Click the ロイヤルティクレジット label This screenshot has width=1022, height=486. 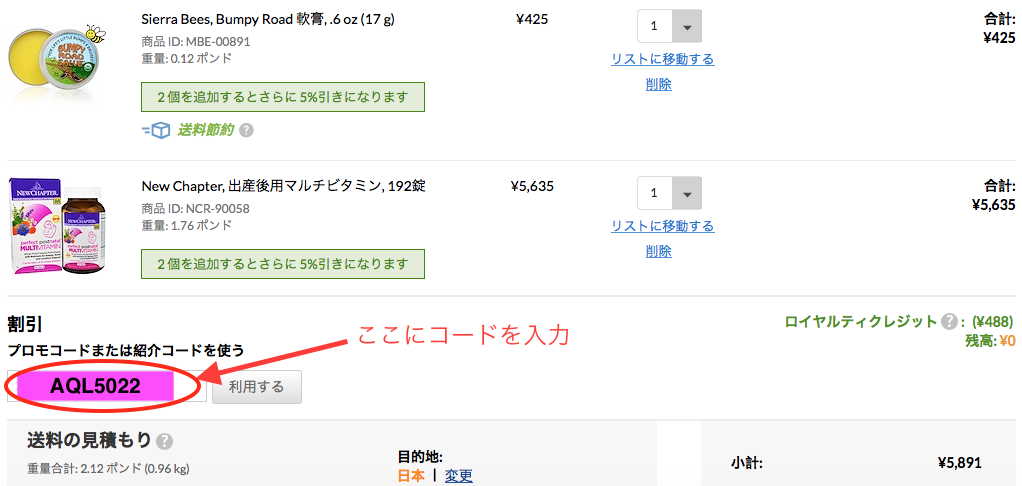(x=861, y=321)
